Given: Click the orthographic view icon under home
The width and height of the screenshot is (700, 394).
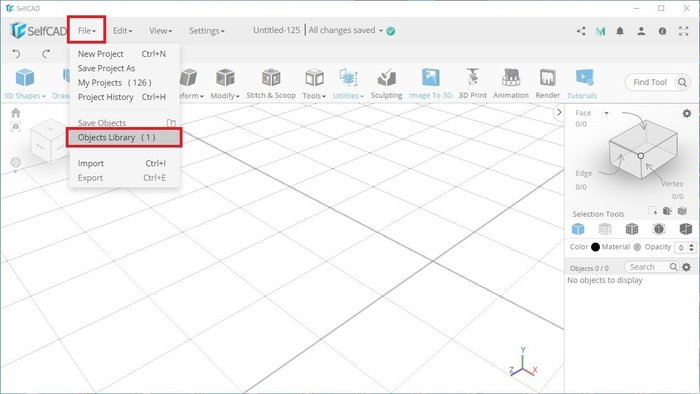Looking at the screenshot, I should (16, 127).
